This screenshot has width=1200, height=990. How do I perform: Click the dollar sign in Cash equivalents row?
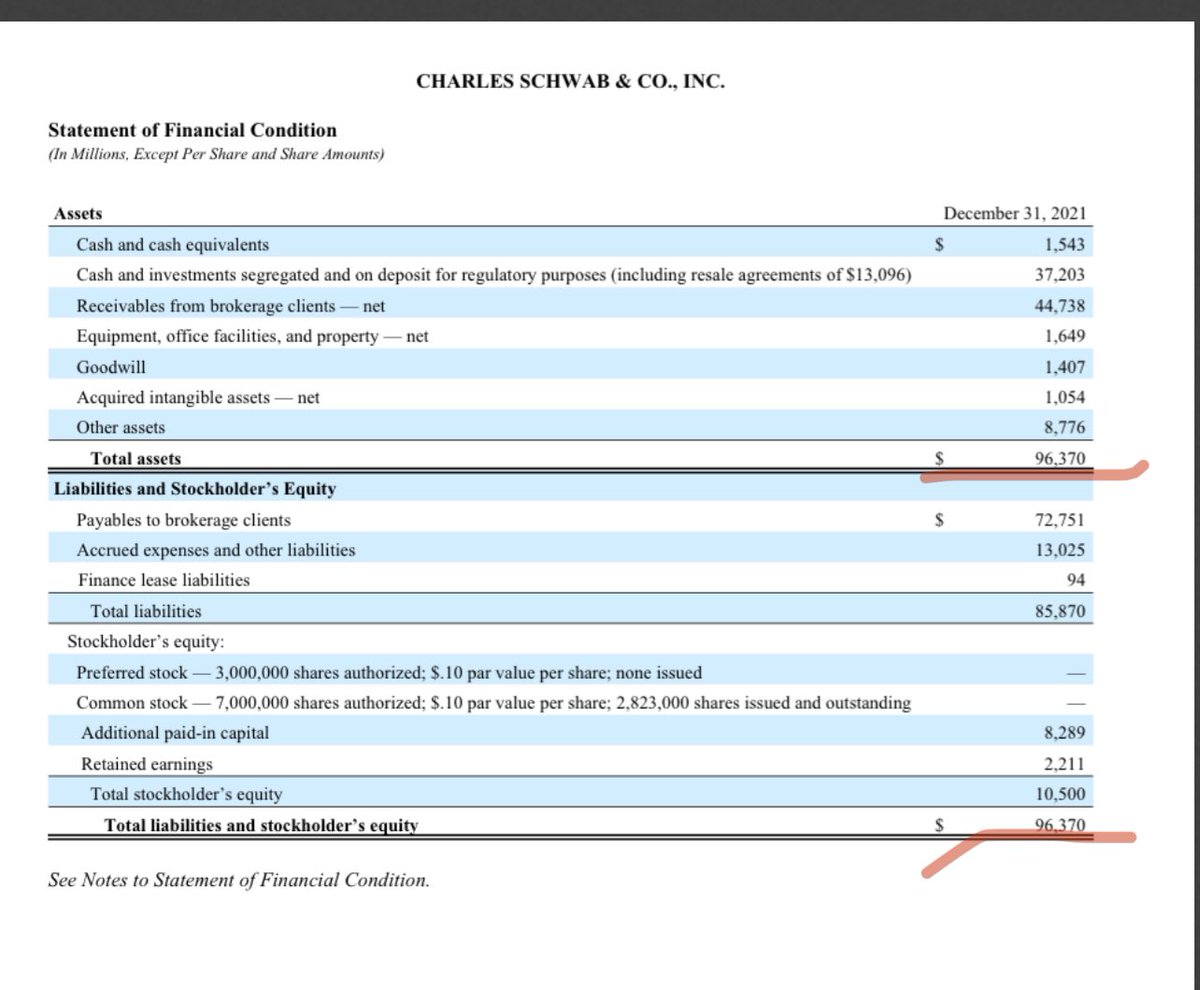939,244
